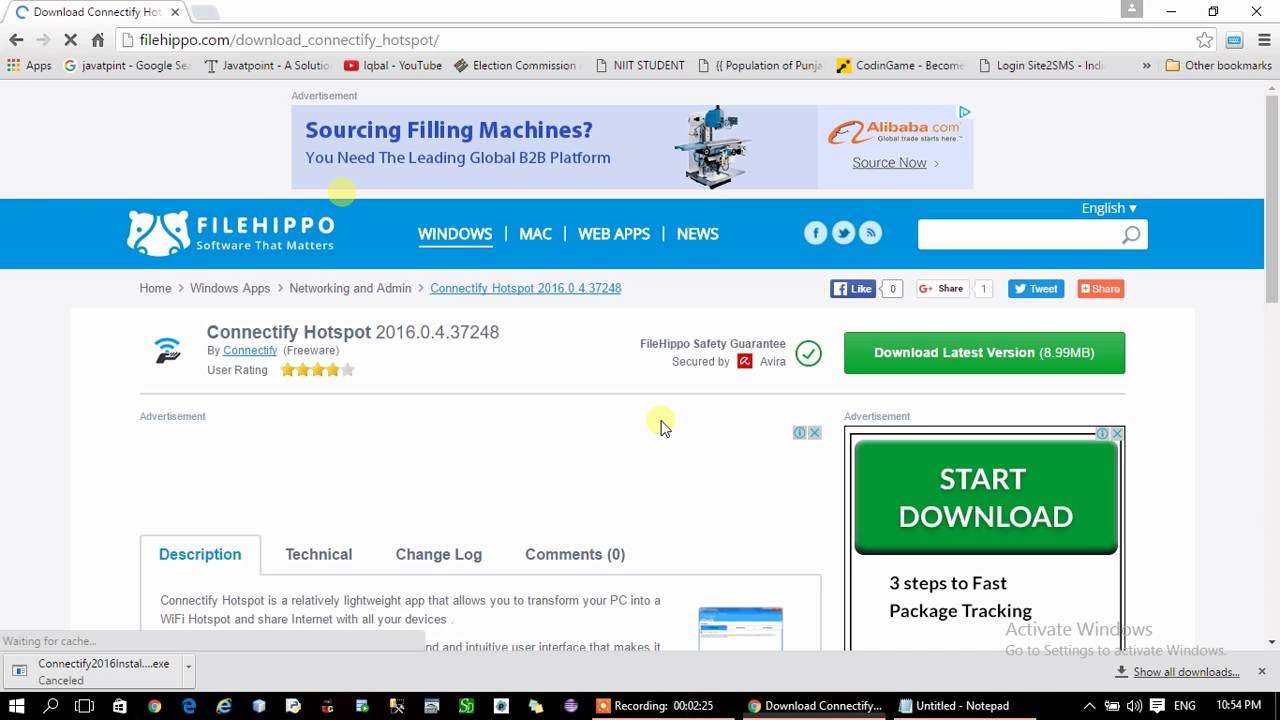Switch to the Comments (0) tab
1280x720 pixels.
[x=575, y=554]
